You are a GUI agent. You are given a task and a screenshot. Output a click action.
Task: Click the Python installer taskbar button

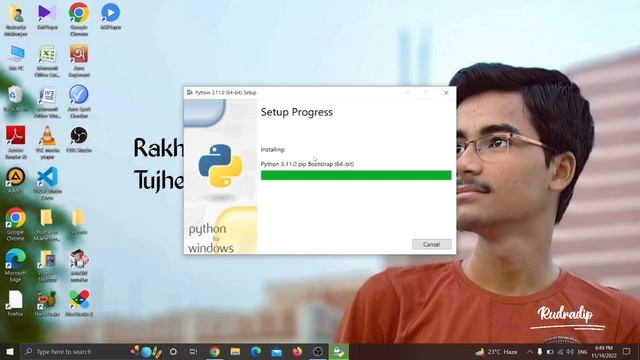tap(339, 351)
